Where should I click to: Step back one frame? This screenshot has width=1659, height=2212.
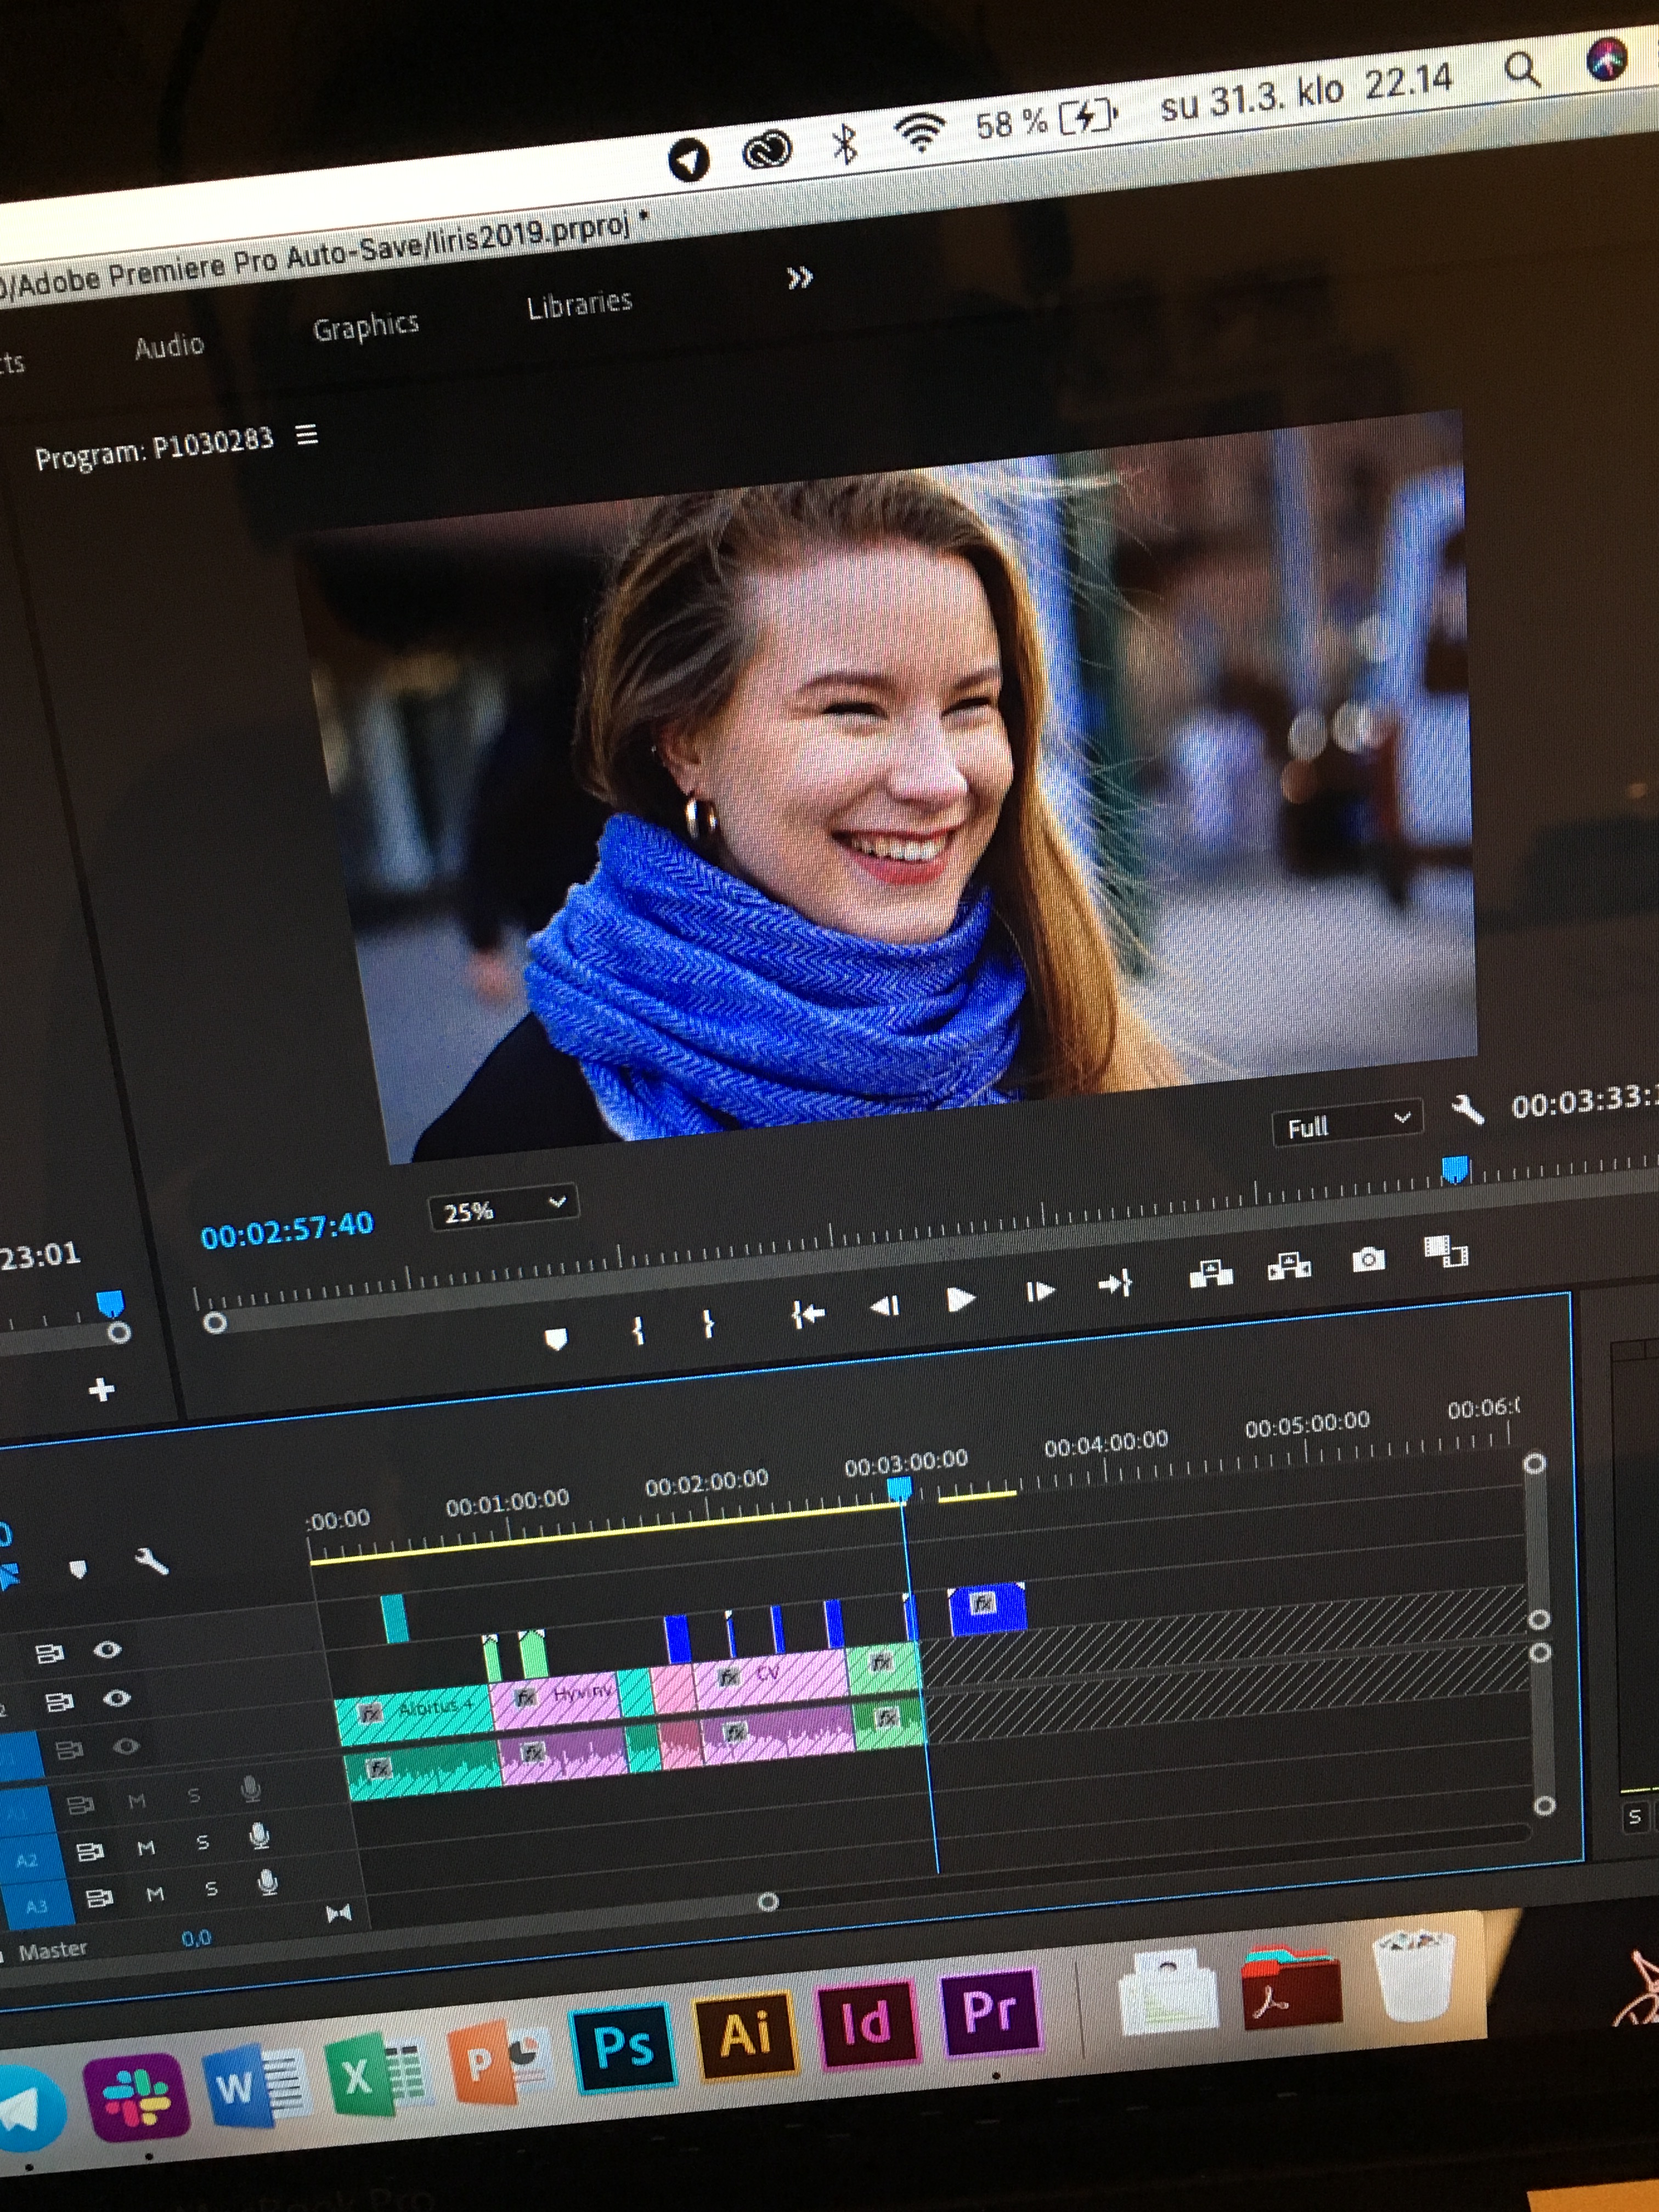click(x=884, y=1305)
